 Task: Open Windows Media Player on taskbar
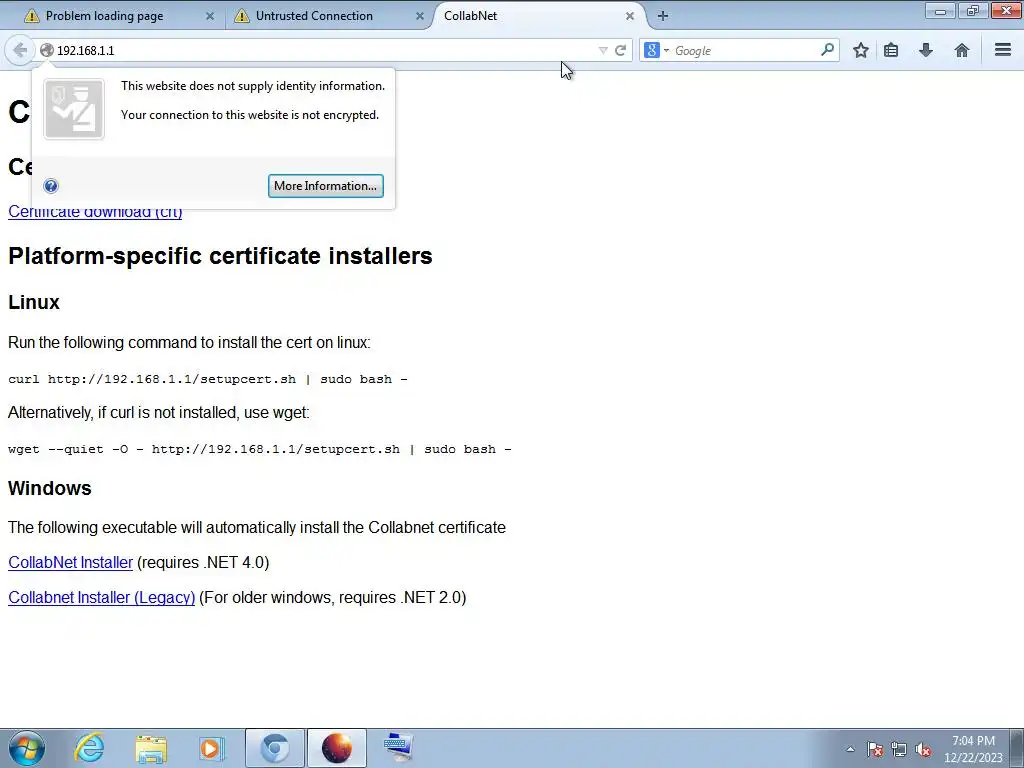pos(212,748)
